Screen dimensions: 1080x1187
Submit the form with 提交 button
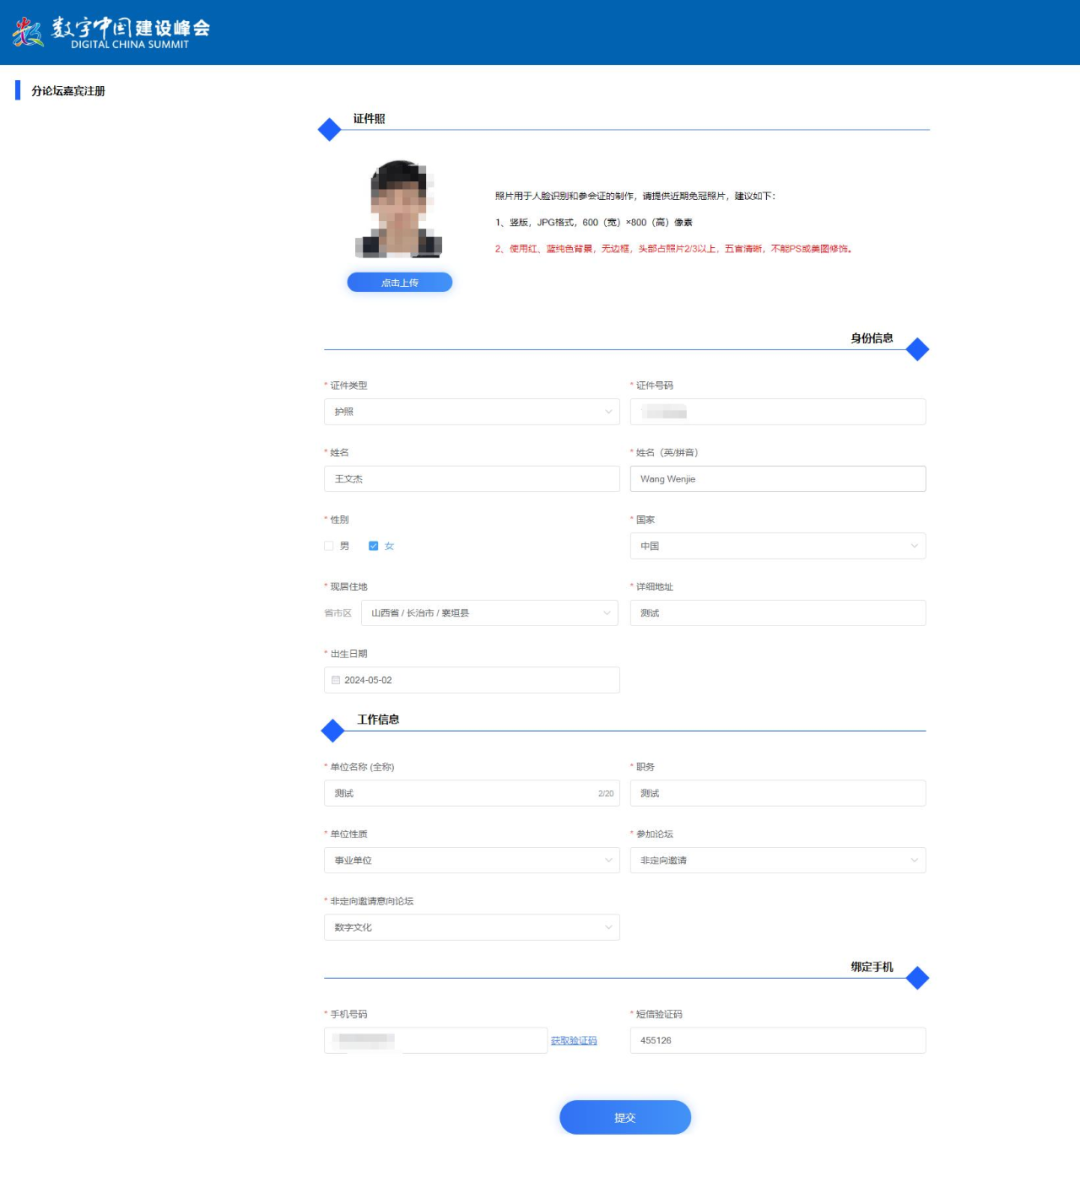click(x=625, y=1118)
